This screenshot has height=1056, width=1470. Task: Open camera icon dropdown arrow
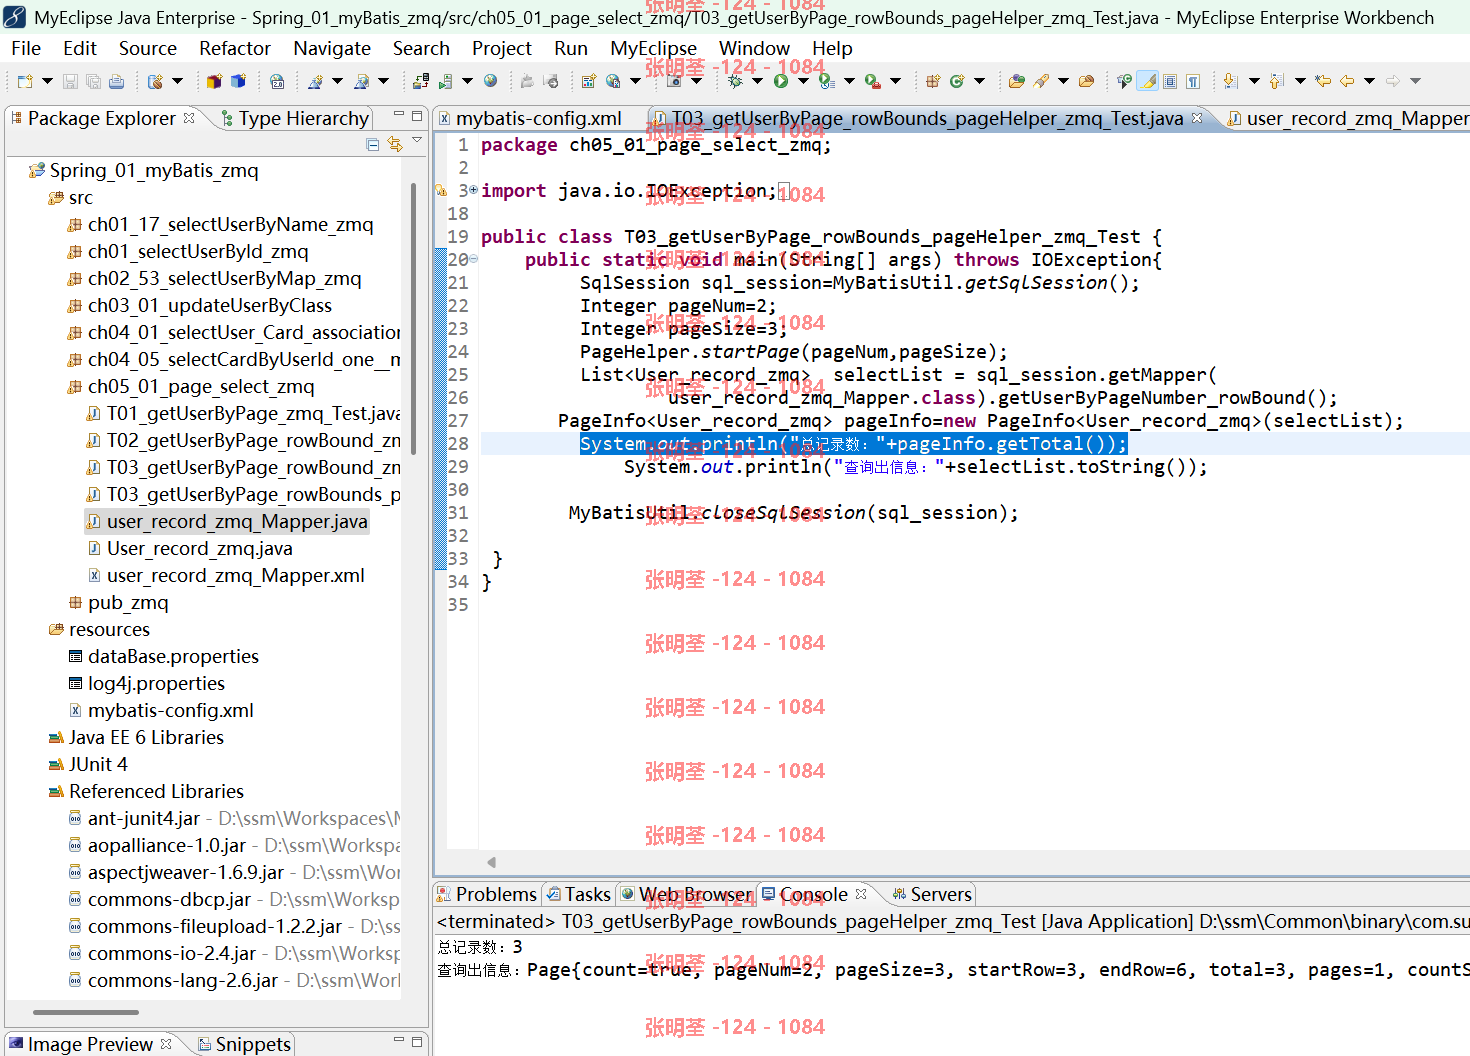(696, 81)
